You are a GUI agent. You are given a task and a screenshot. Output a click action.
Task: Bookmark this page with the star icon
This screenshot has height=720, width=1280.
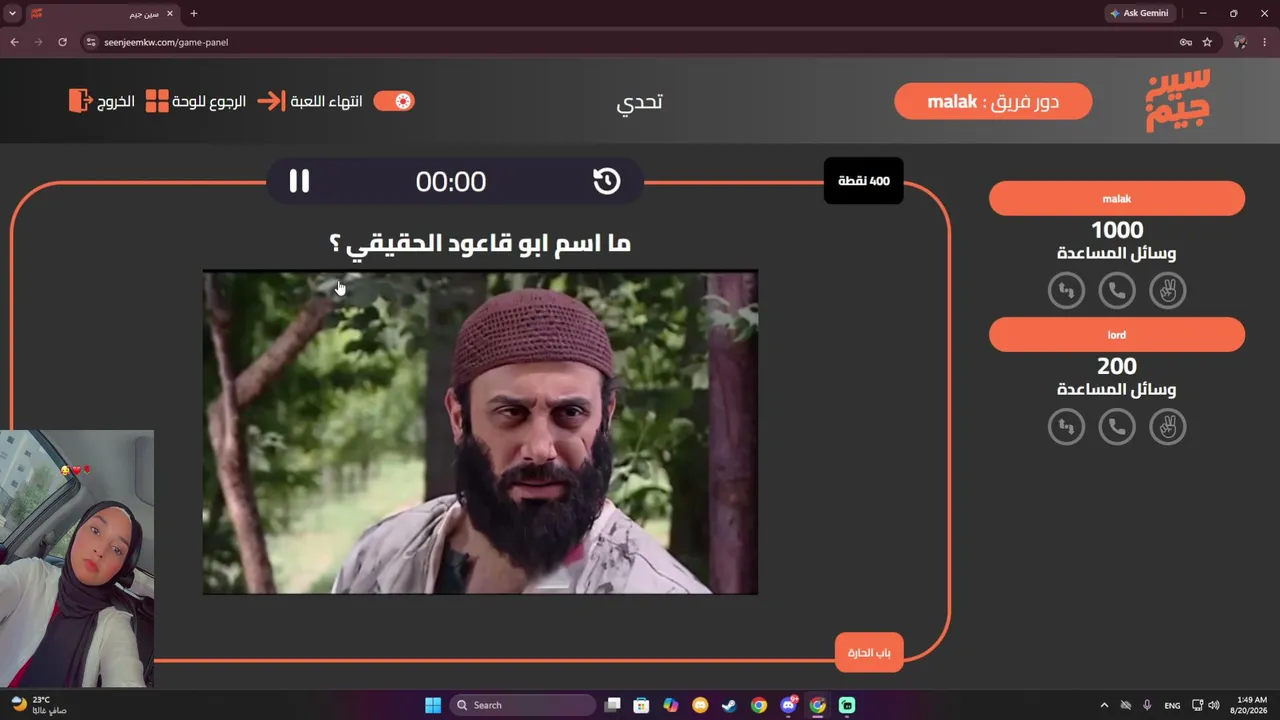[x=1207, y=42]
